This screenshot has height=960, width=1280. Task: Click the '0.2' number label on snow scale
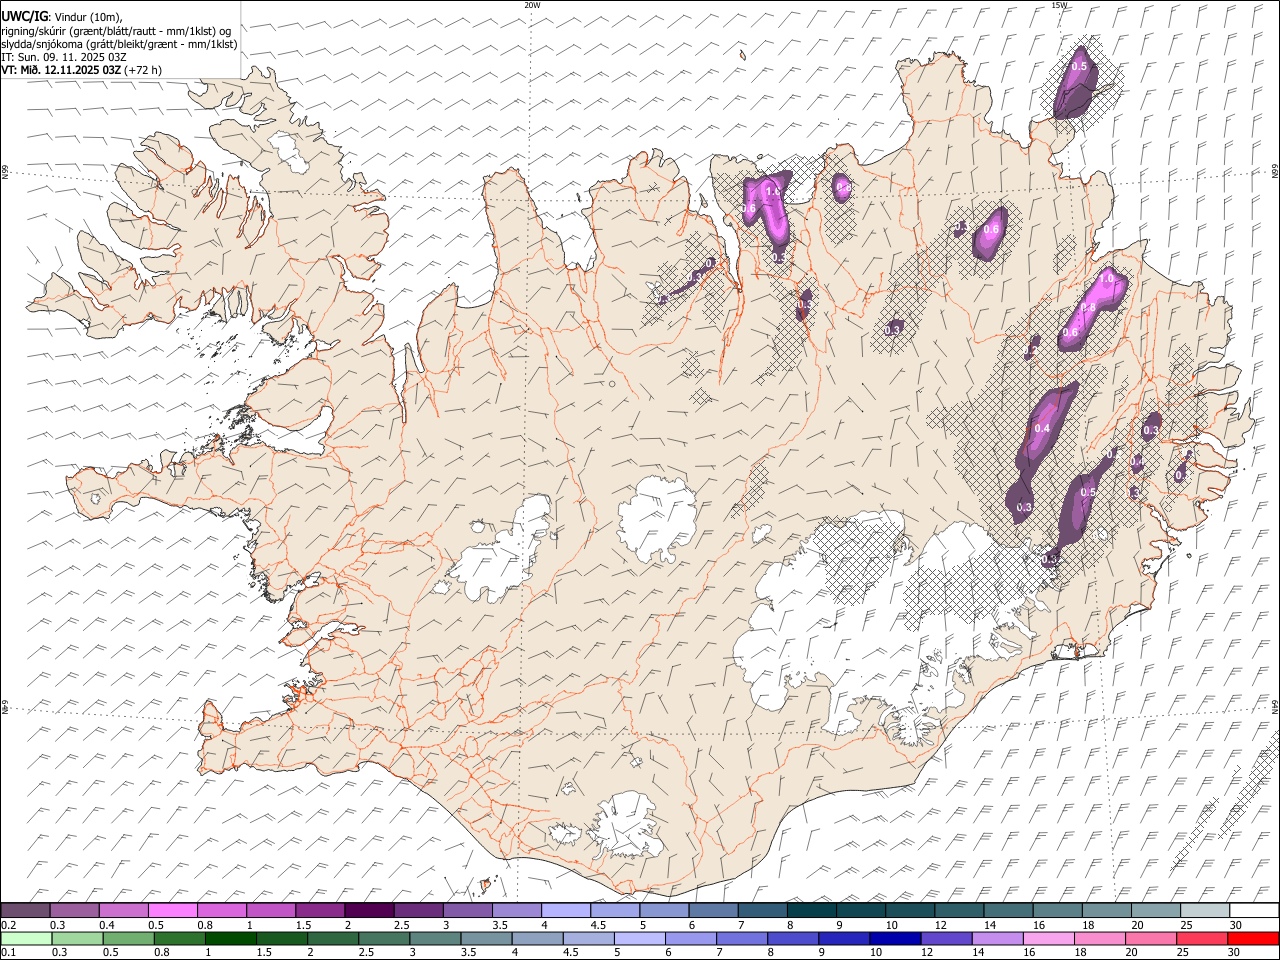8,925
